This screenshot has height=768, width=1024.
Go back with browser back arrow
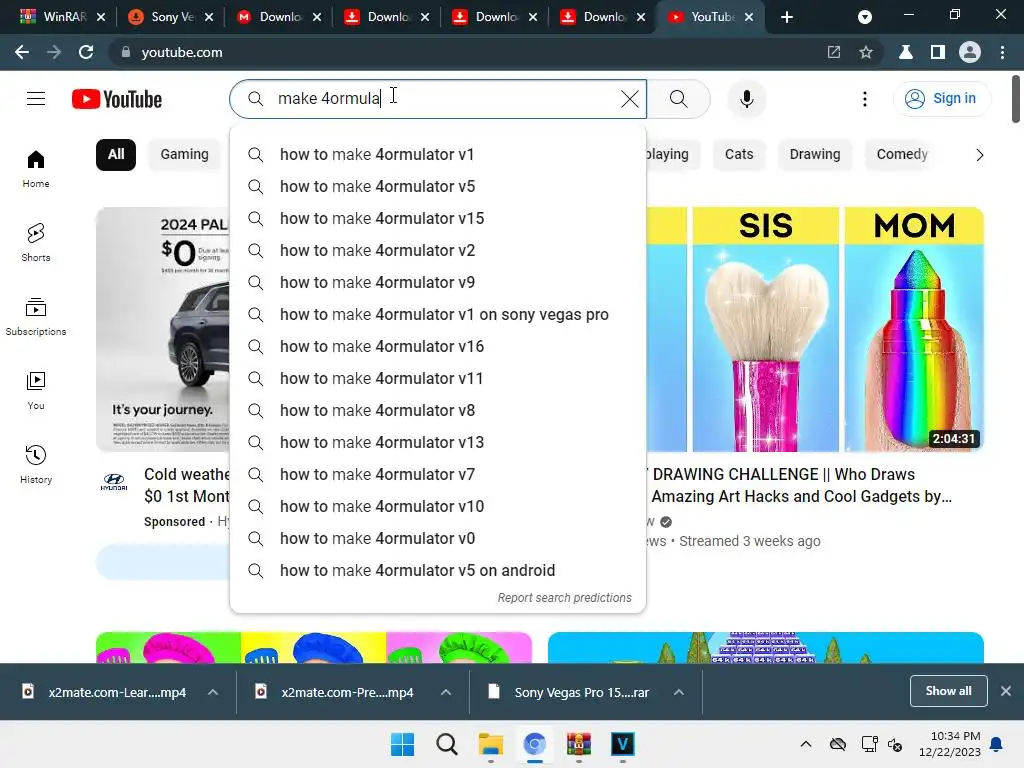pyautogui.click(x=22, y=52)
